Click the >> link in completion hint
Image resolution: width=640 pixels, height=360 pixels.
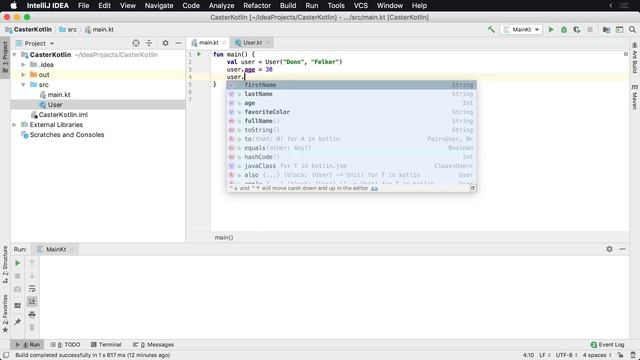(374, 188)
